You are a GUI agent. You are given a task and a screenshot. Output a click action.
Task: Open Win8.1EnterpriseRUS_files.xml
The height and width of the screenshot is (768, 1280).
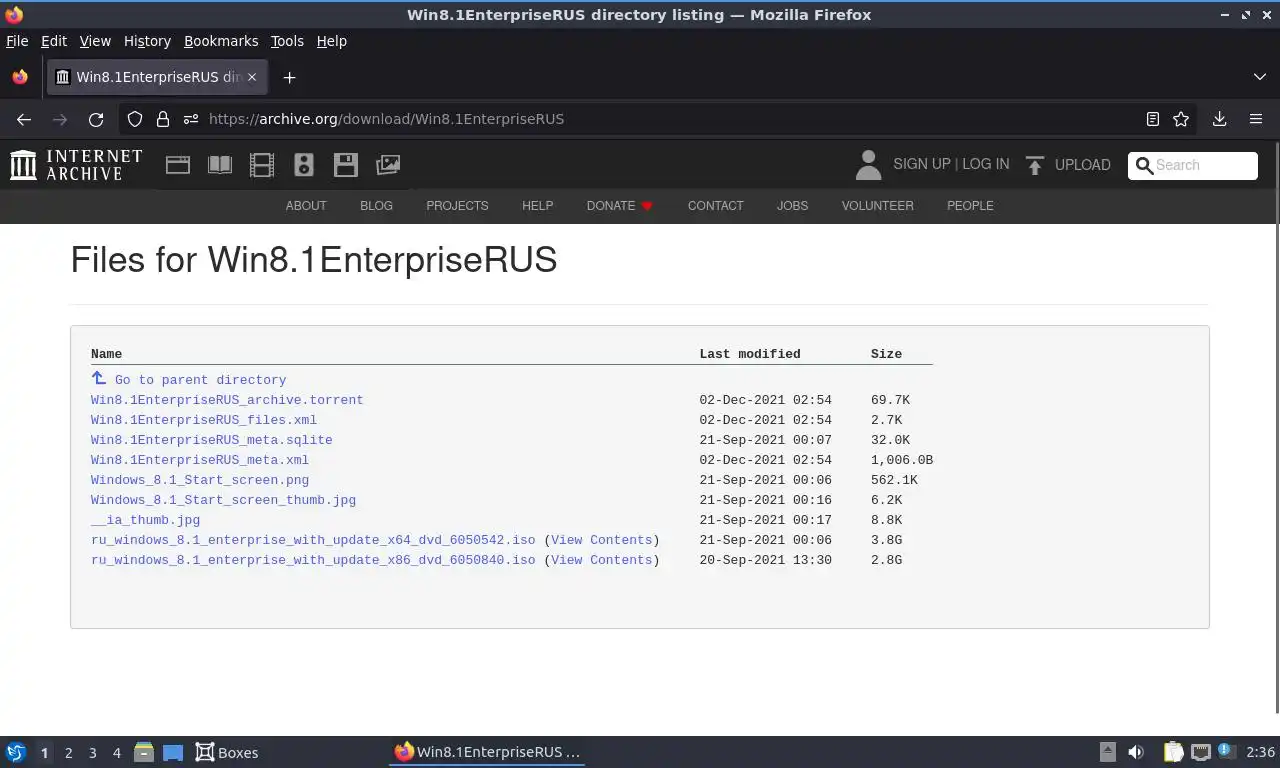pos(204,420)
